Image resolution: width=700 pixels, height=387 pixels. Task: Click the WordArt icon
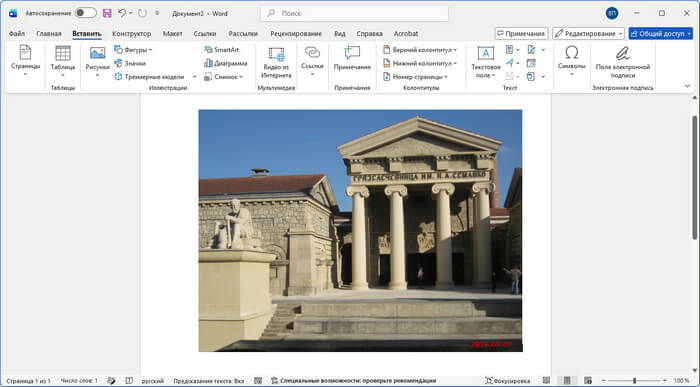coord(510,63)
